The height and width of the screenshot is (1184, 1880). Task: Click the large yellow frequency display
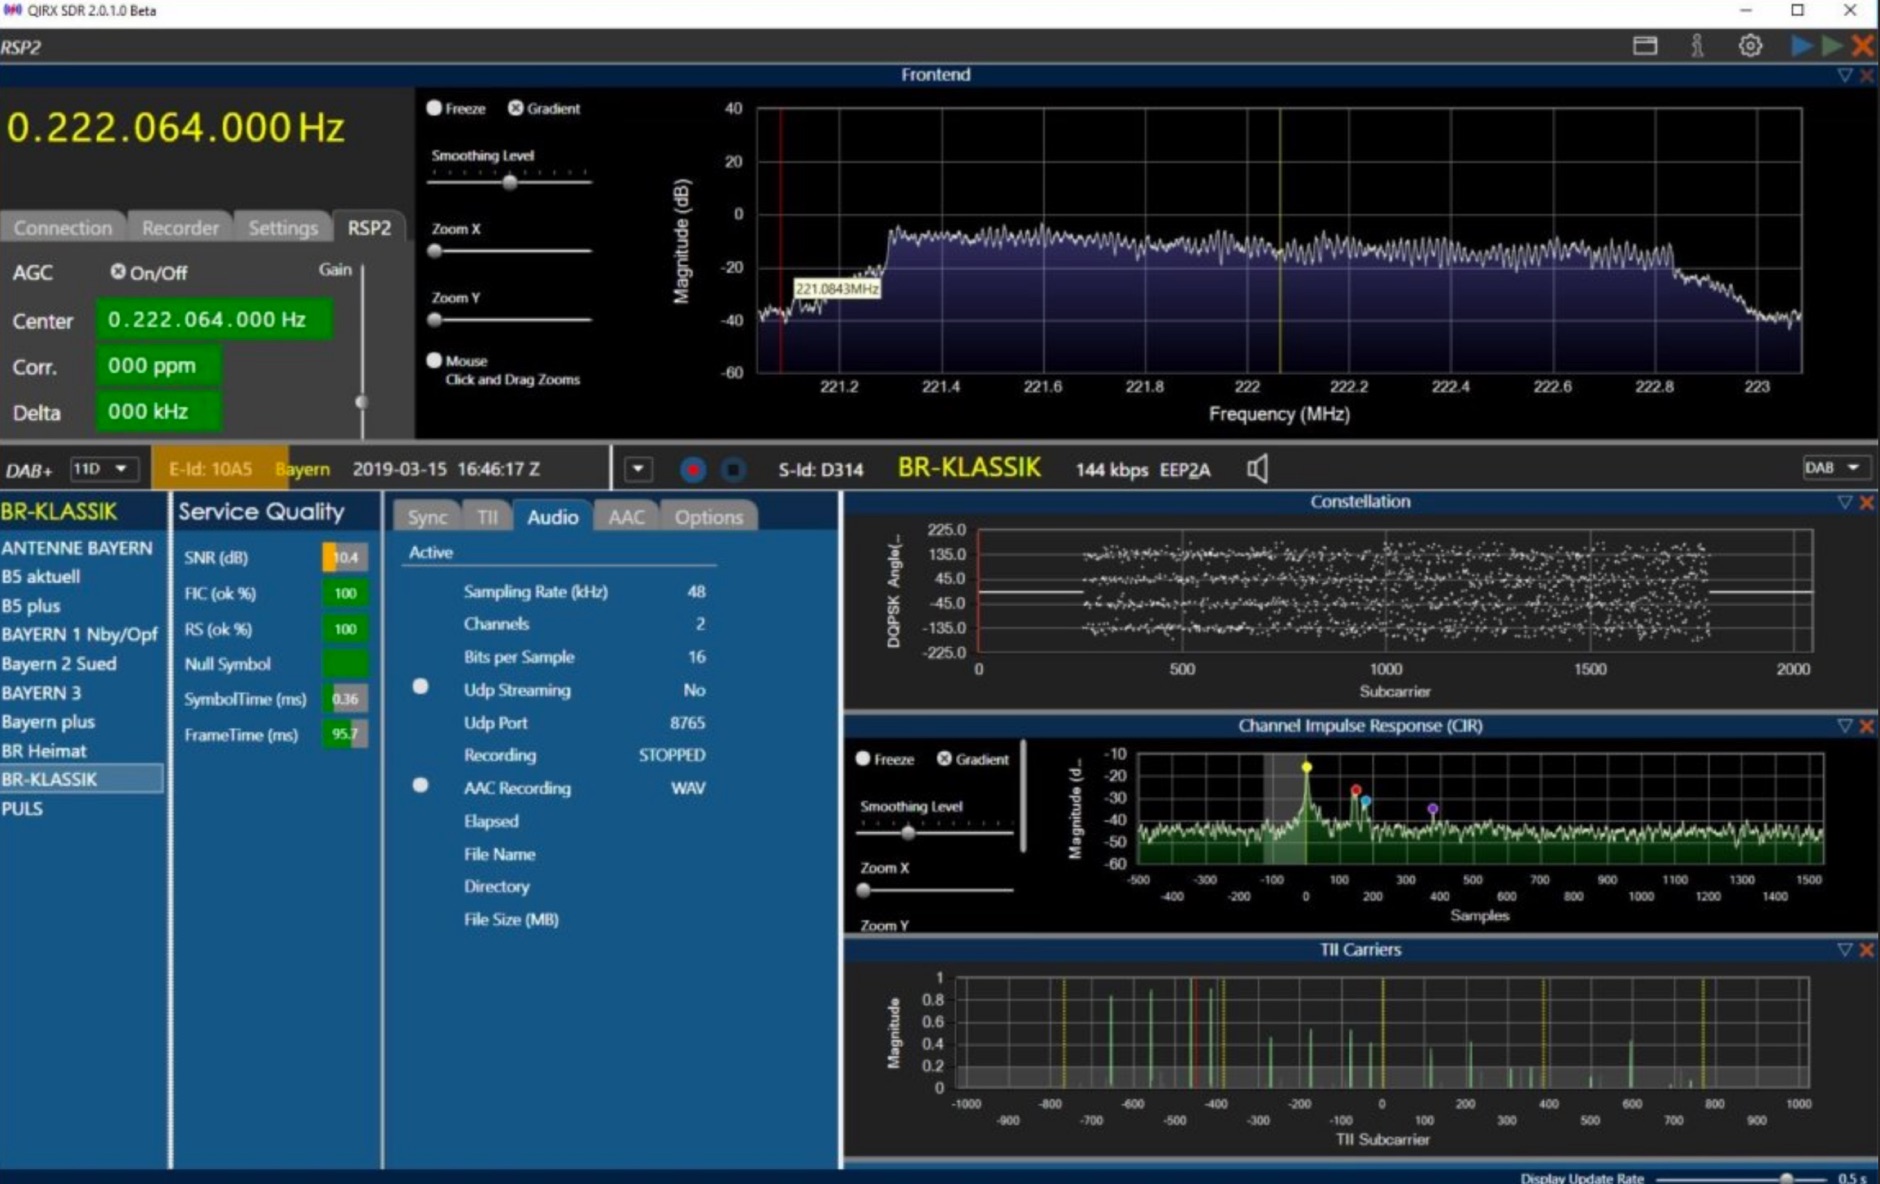coord(175,128)
